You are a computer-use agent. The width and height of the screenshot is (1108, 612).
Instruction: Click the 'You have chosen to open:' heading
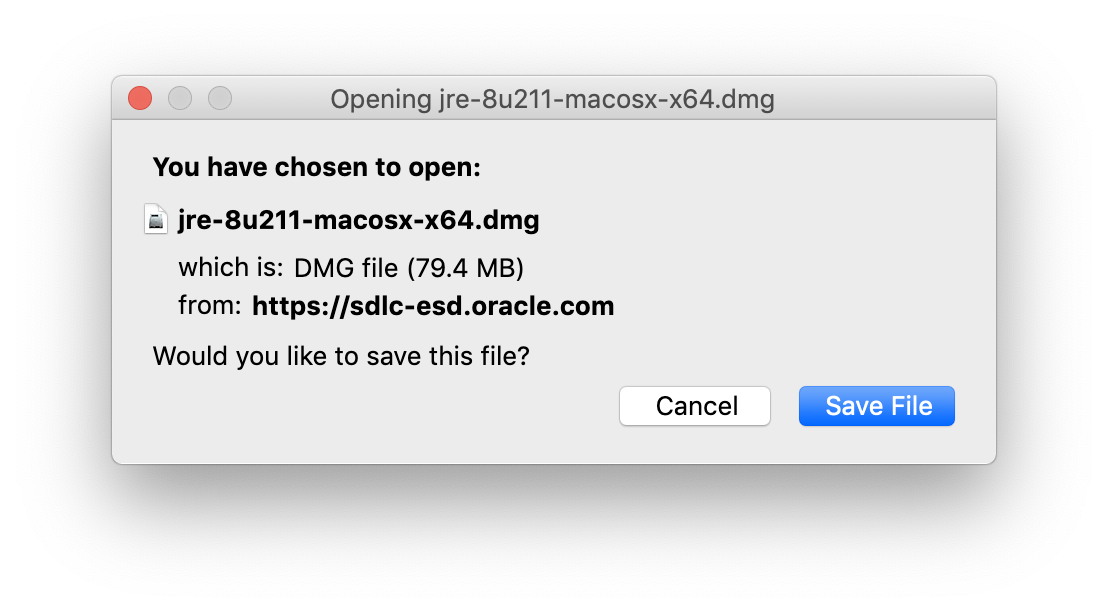(317, 167)
